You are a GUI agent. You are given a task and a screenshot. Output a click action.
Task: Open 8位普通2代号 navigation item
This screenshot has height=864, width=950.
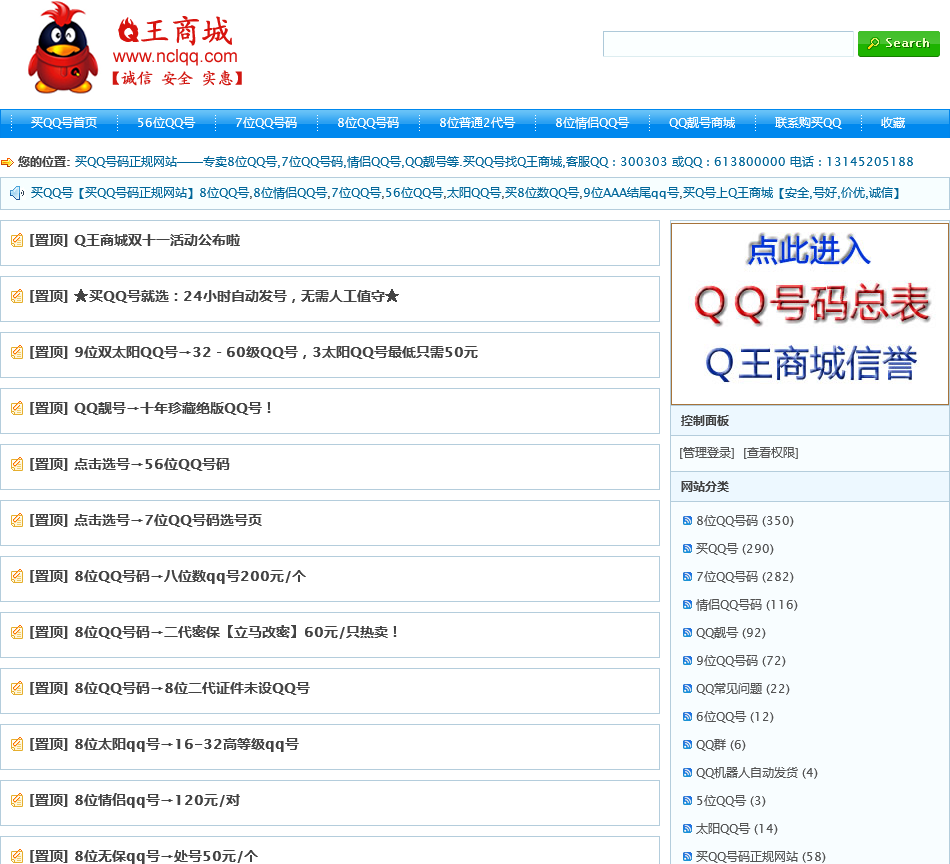(x=477, y=123)
